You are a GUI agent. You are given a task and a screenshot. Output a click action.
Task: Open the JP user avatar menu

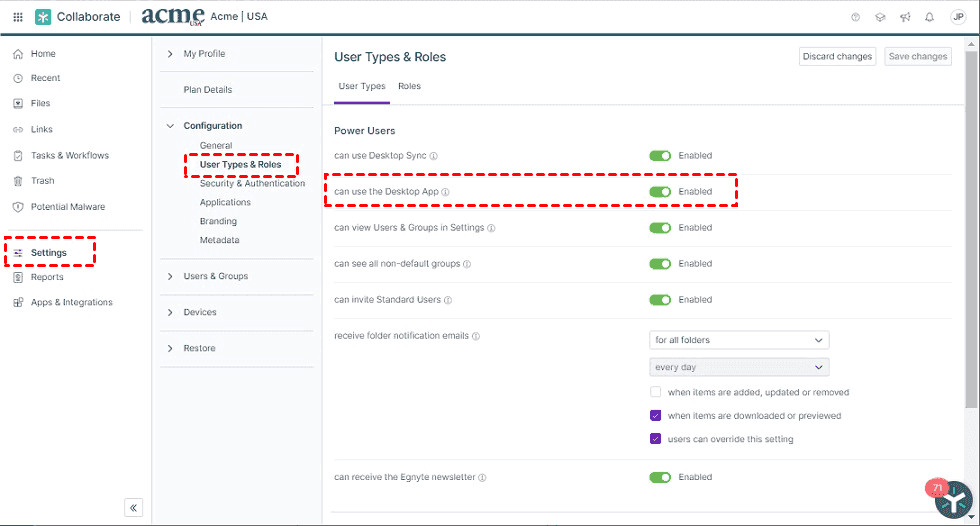coord(957,17)
